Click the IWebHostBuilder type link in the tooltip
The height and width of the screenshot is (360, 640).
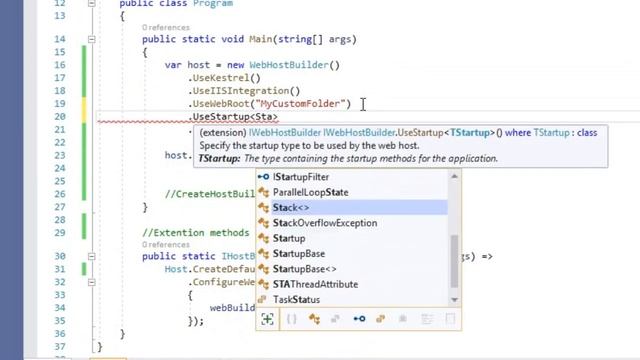point(285,133)
